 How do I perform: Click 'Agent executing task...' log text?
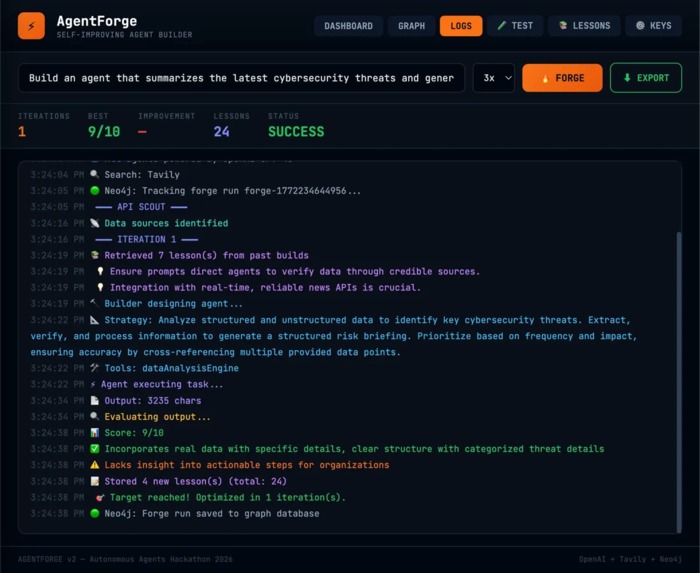(162, 384)
